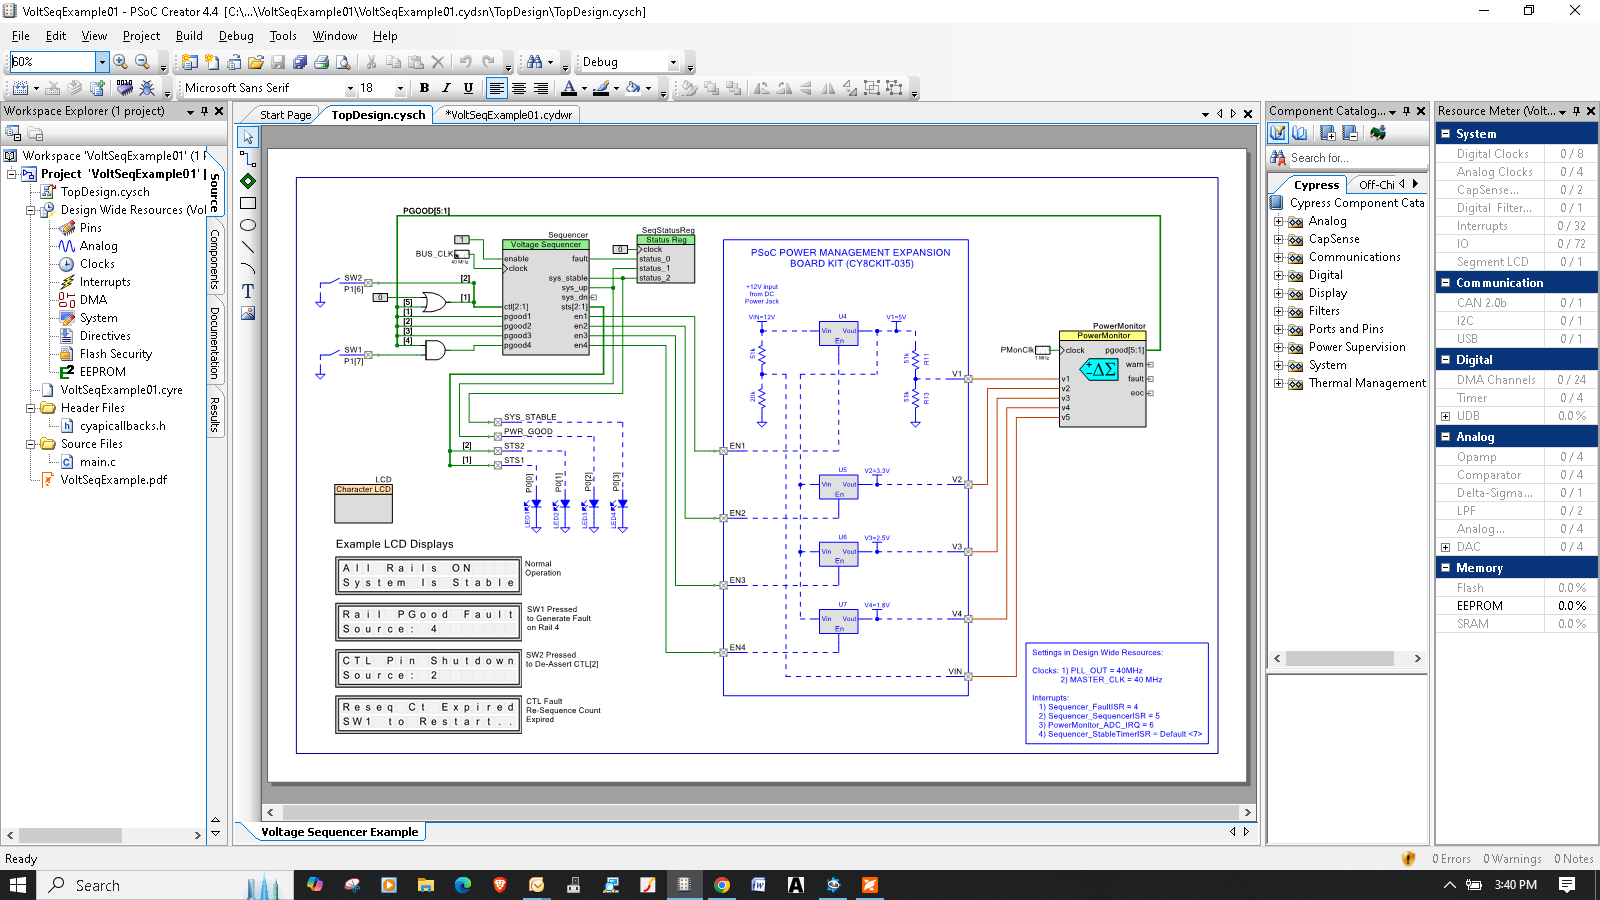Open Chrome from the Windows taskbar
1600x900 pixels.
click(722, 885)
